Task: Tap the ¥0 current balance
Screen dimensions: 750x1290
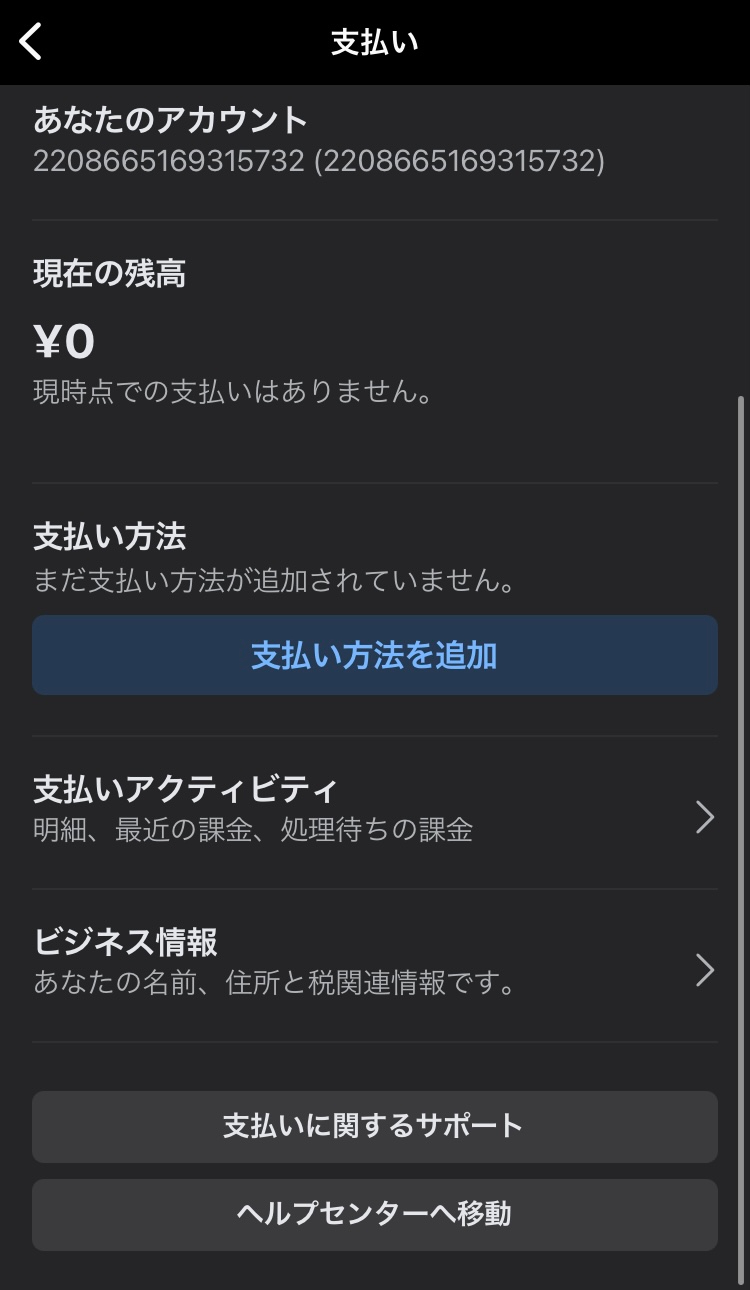Action: point(62,340)
